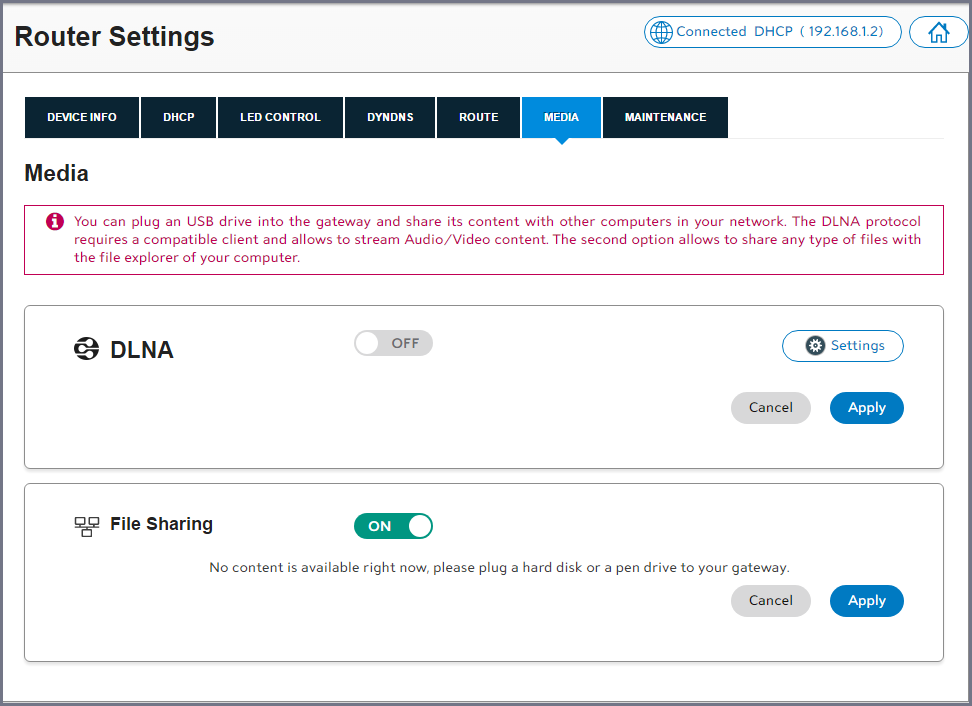Click the DLNA logo icon
972x706 pixels.
(x=87, y=349)
